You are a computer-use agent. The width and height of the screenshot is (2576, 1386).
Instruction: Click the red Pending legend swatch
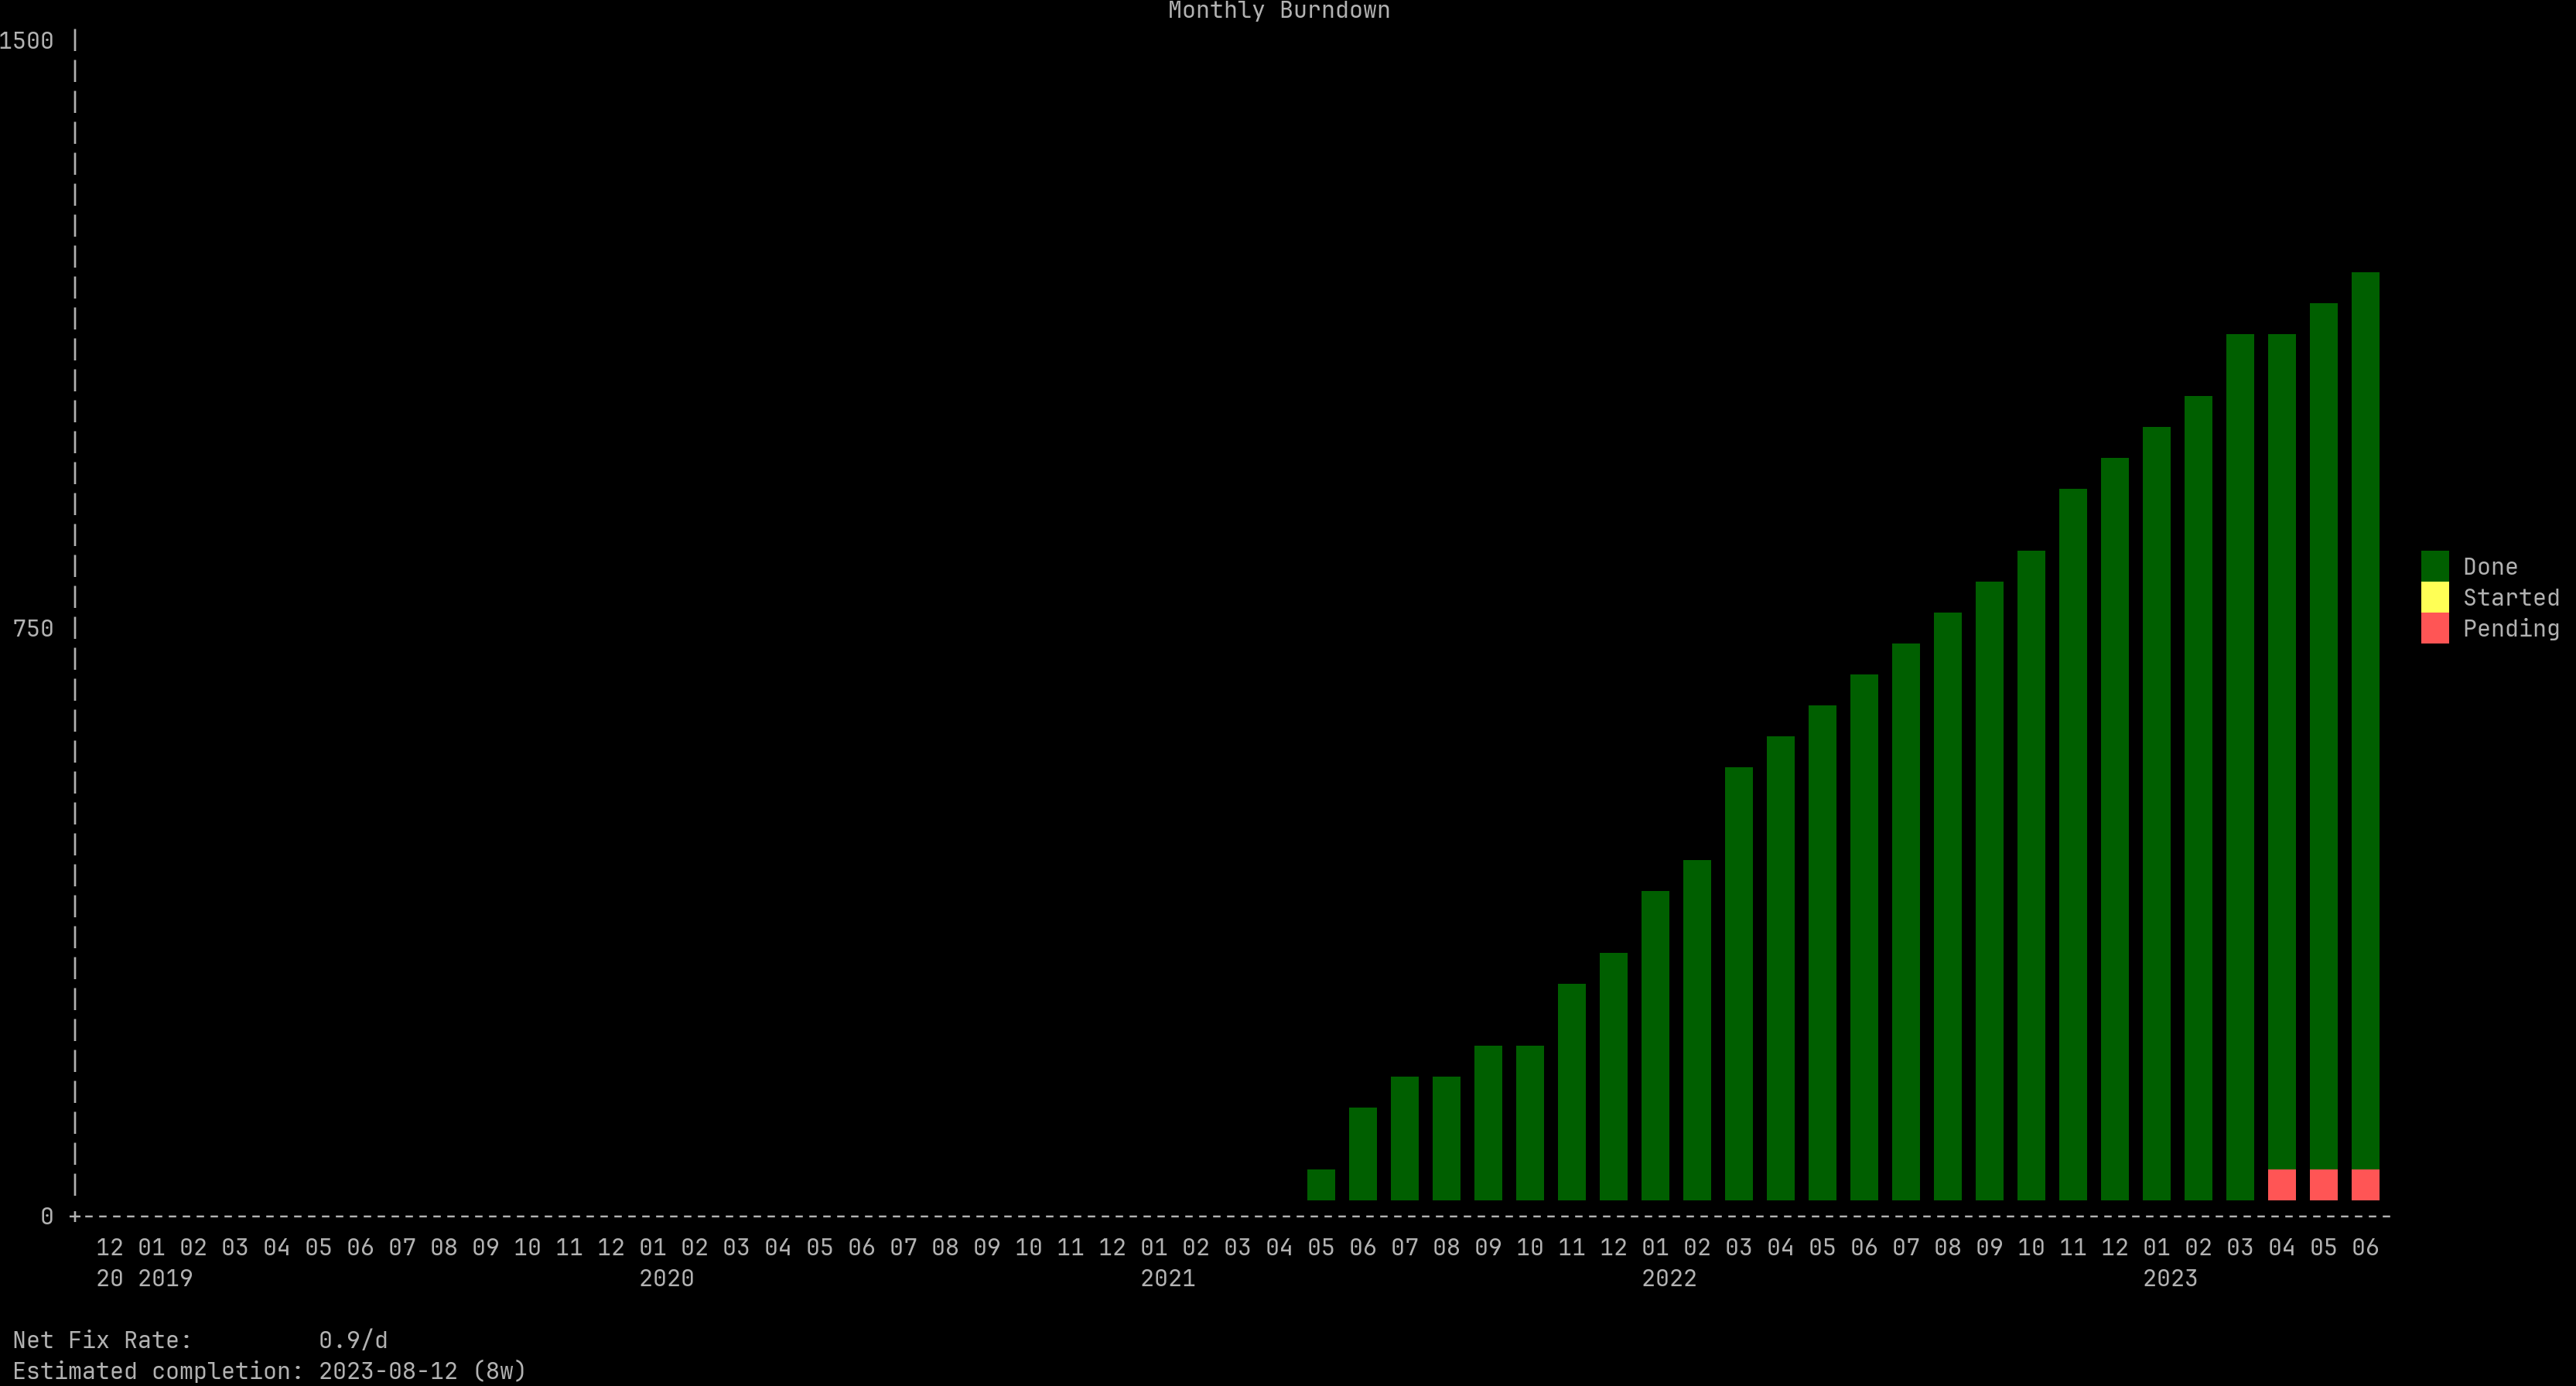click(x=2434, y=628)
